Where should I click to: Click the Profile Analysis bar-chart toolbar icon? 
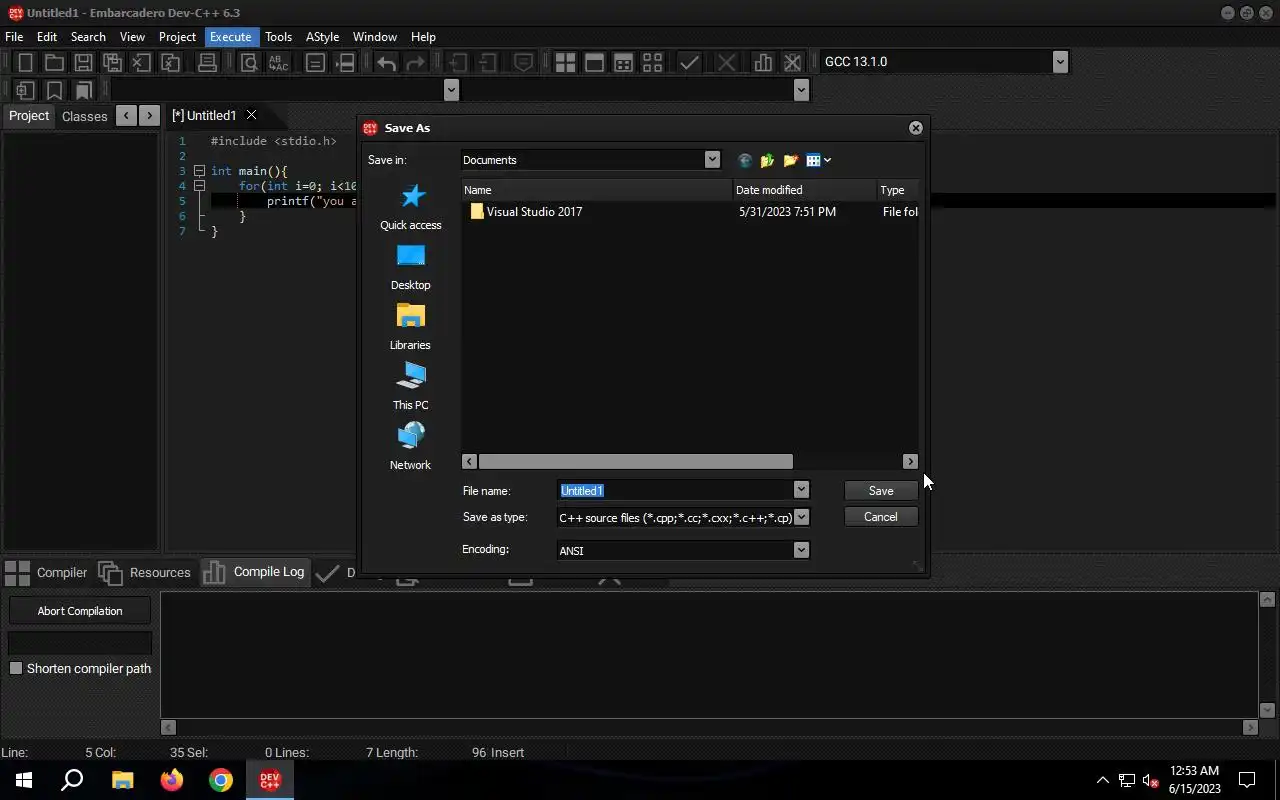click(763, 62)
